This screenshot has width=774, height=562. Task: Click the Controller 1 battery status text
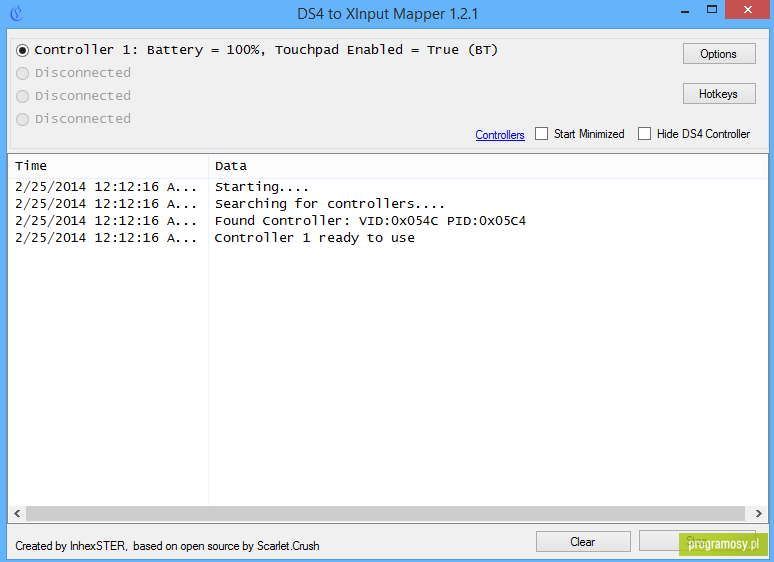tap(266, 50)
